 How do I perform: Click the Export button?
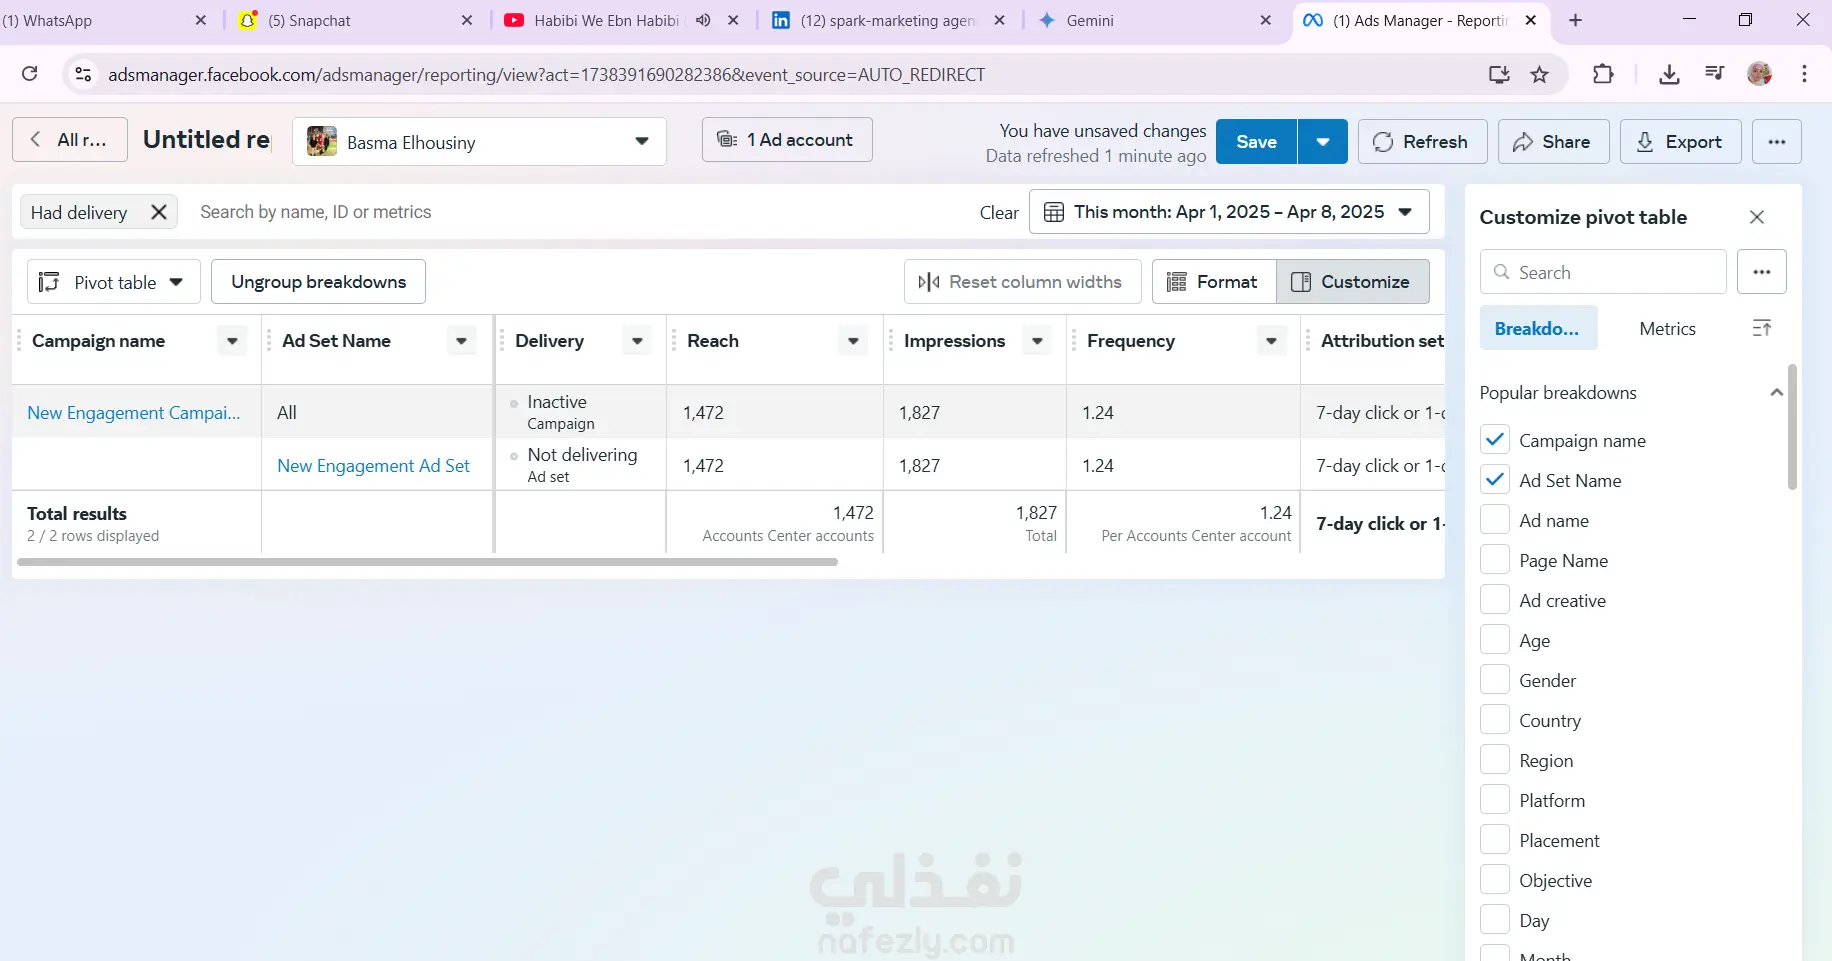coord(1681,142)
